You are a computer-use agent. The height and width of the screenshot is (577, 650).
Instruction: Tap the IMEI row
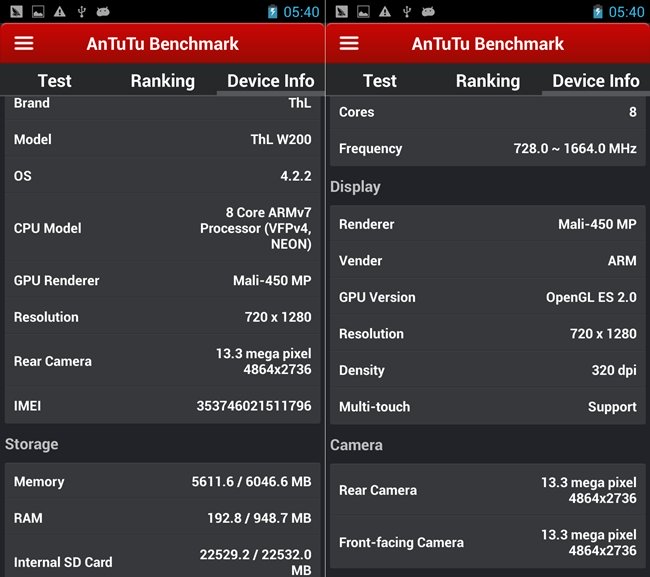(x=162, y=406)
